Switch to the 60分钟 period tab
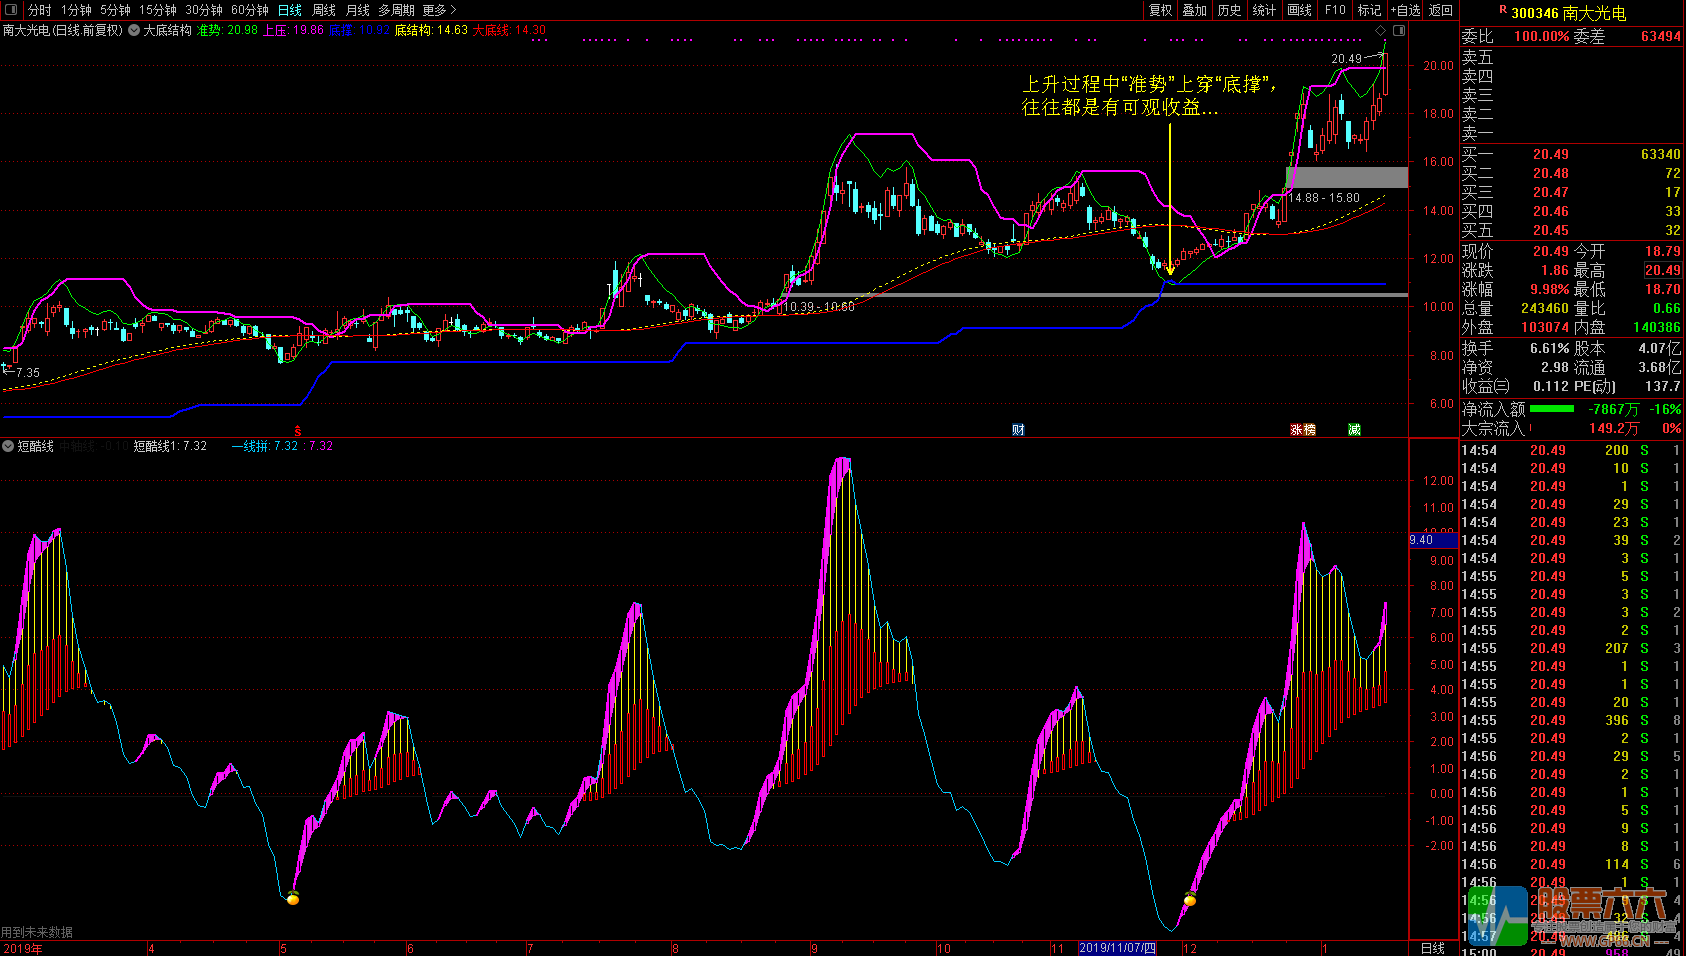The image size is (1686, 956). pos(249,10)
